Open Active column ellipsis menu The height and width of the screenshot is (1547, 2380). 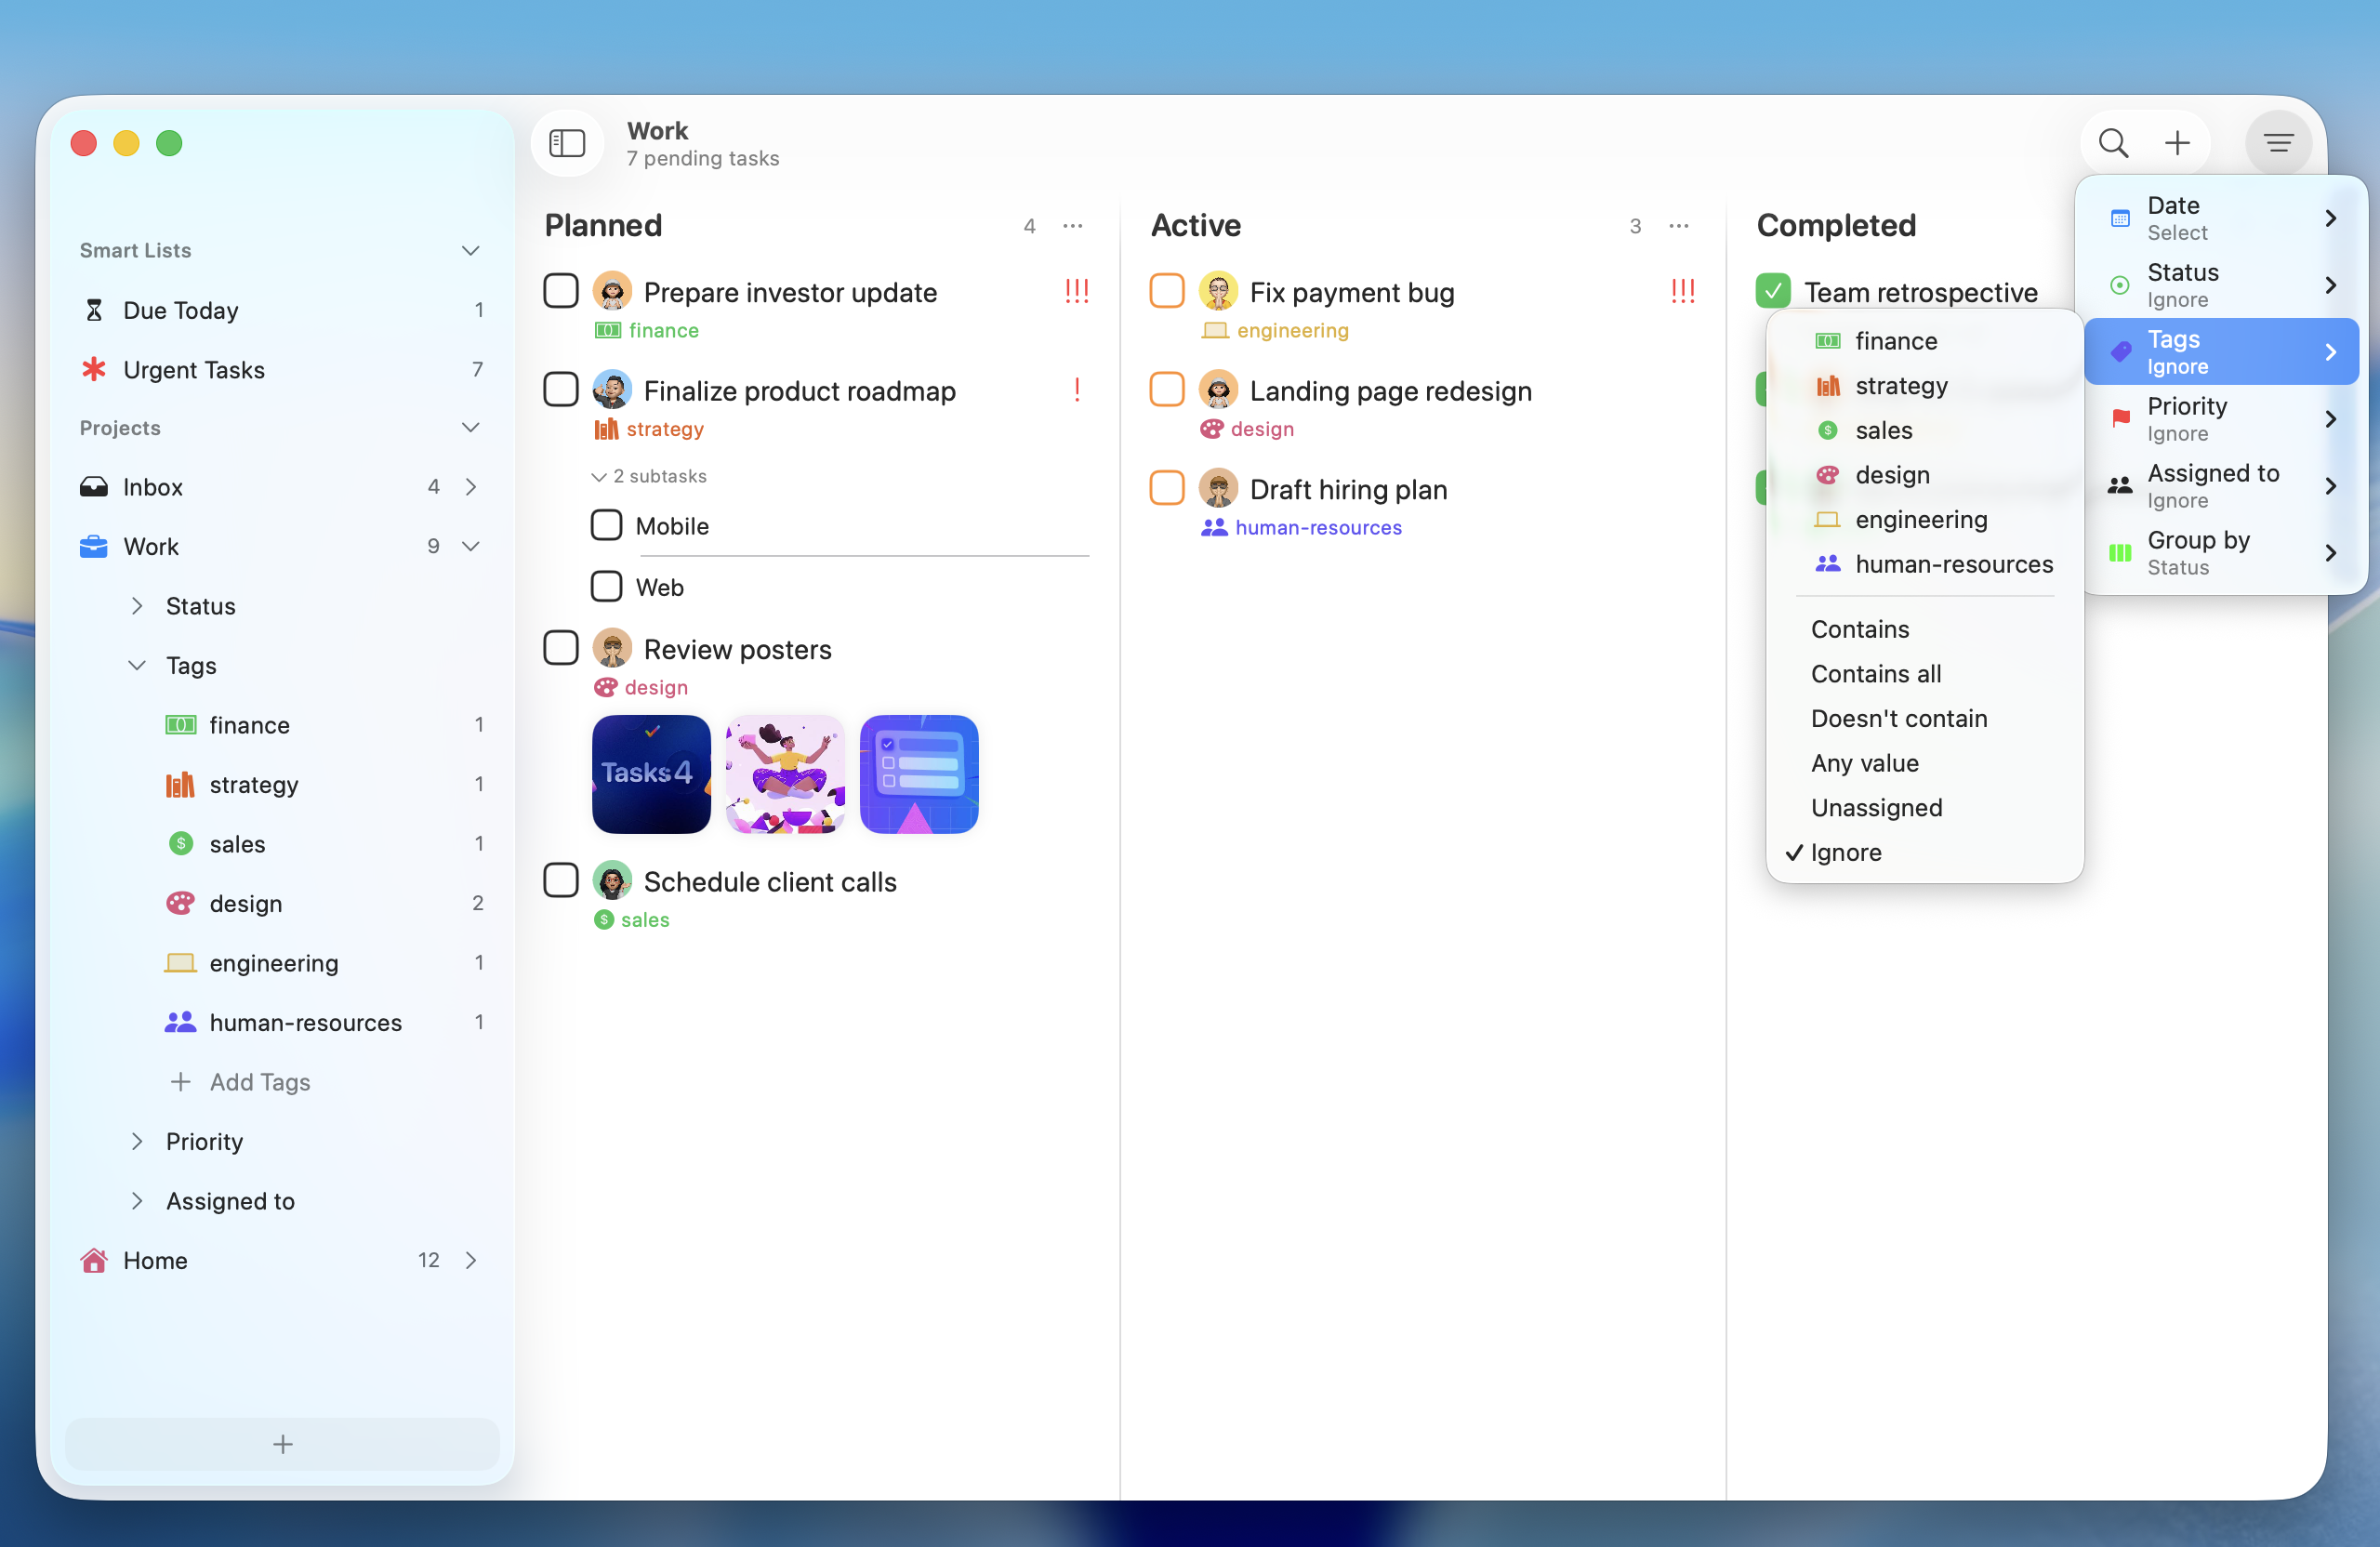pyautogui.click(x=1679, y=226)
